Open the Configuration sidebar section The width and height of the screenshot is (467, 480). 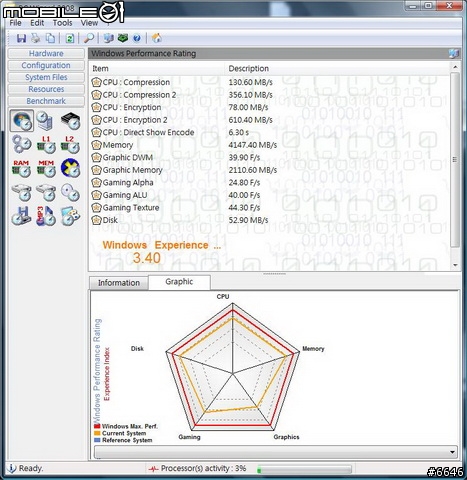[x=46, y=65]
